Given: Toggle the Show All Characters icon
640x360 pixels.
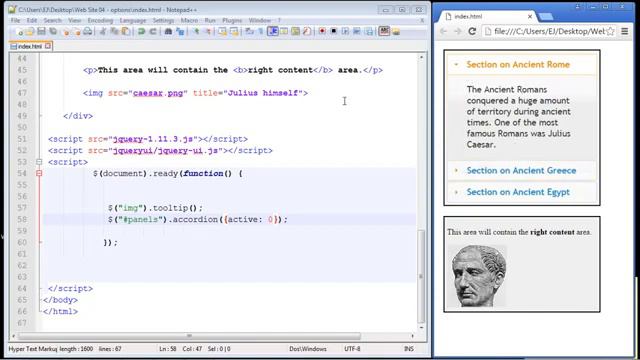Looking at the screenshot, I should coord(260,31).
